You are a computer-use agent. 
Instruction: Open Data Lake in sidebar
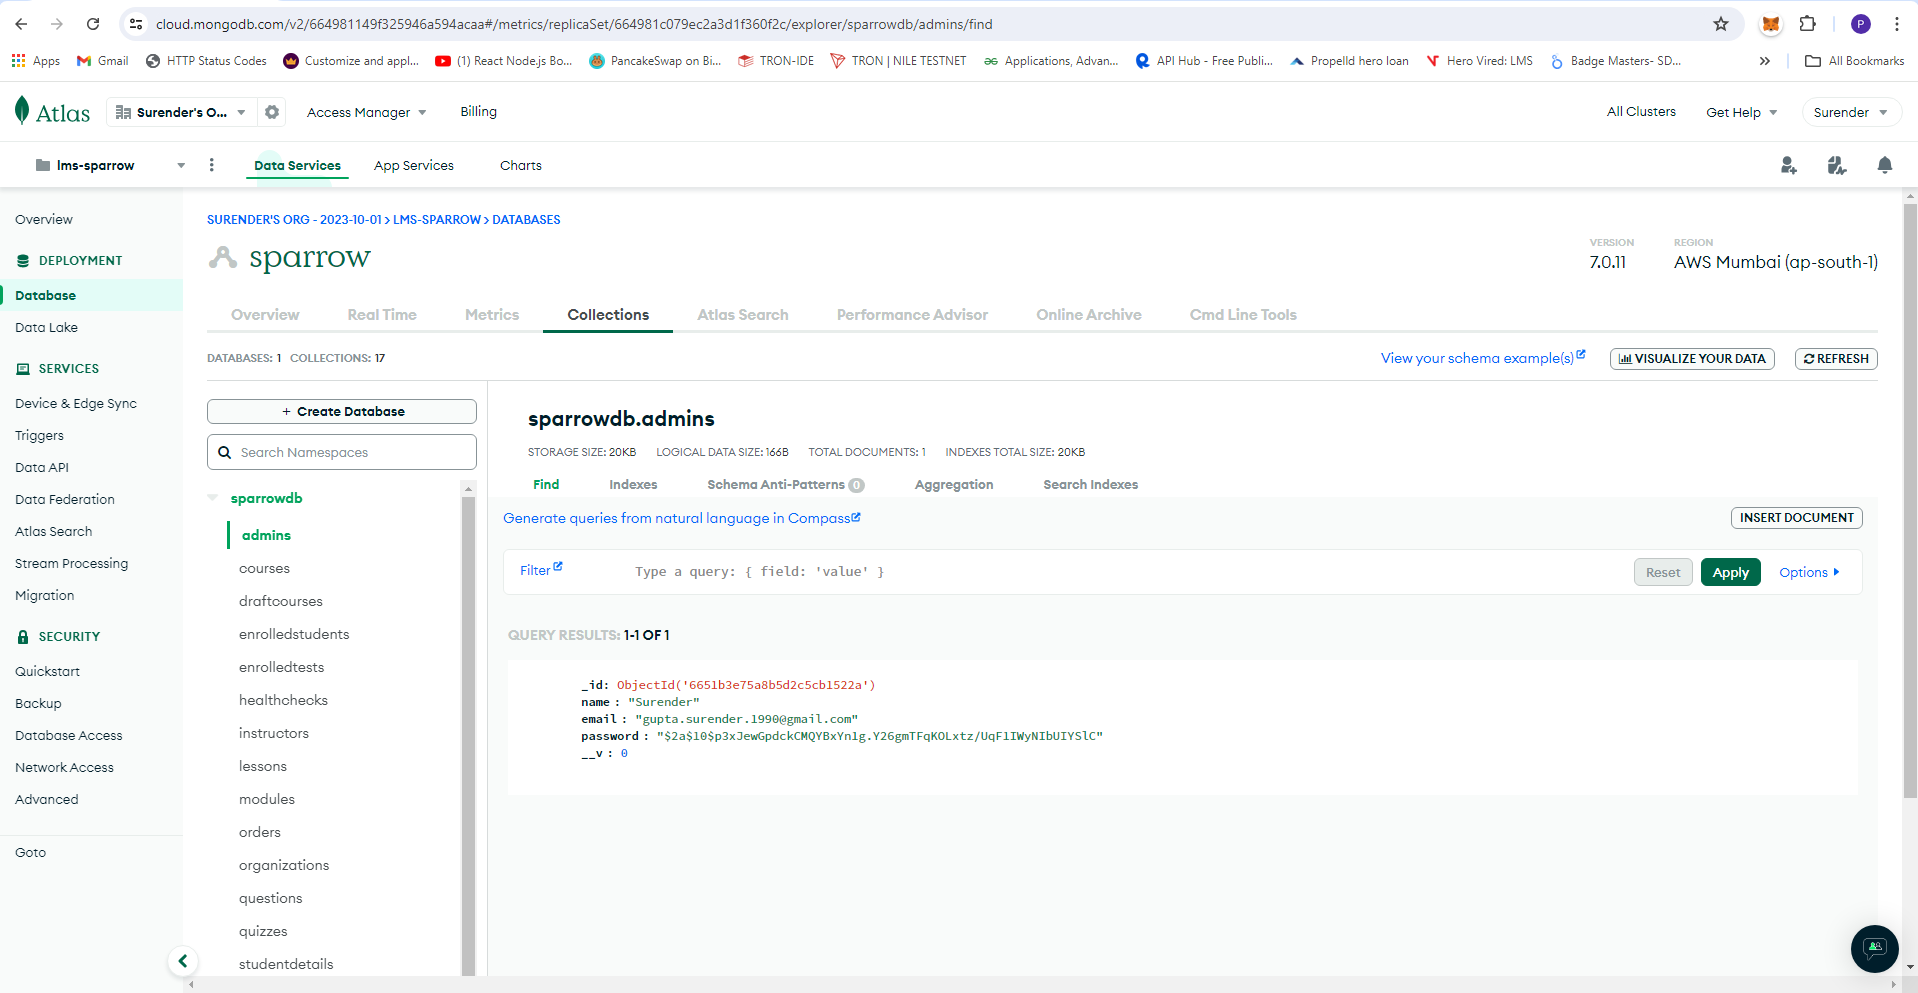(x=46, y=327)
